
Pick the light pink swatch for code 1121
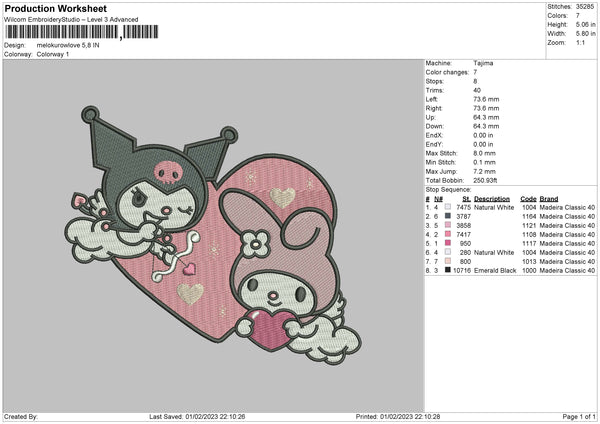446,224
